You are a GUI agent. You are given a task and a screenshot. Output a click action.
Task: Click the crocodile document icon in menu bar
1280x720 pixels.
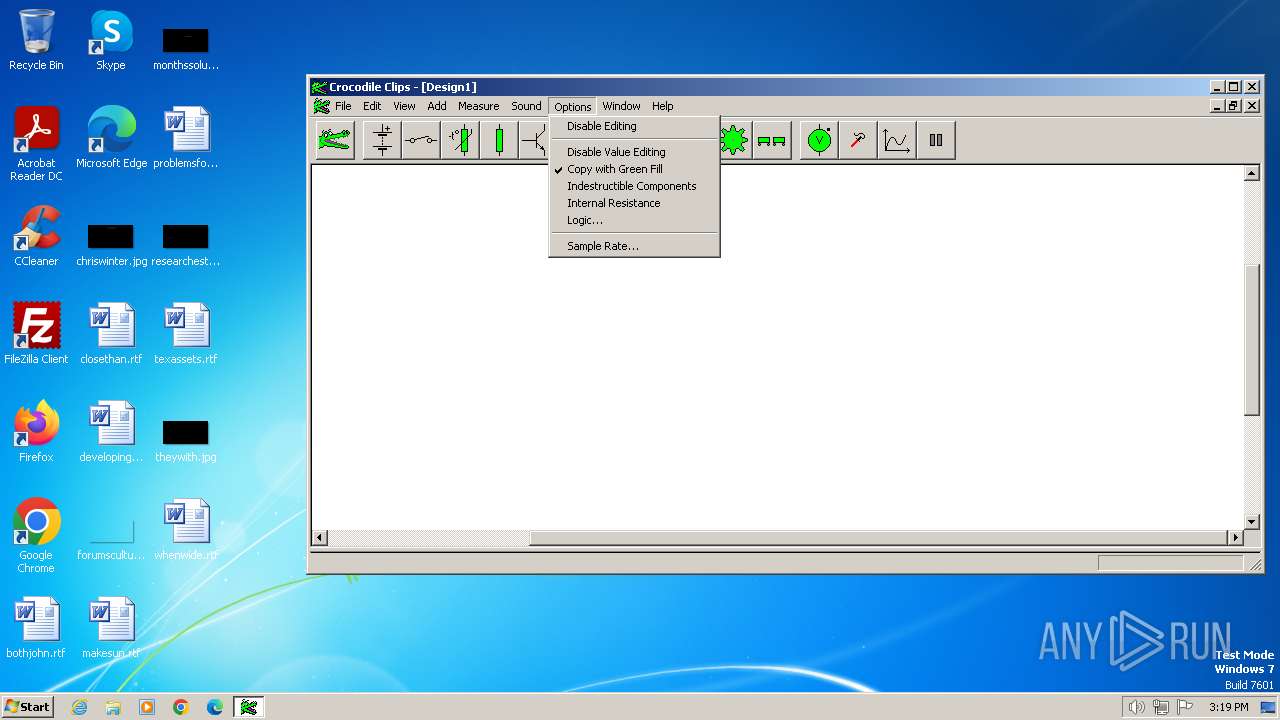(x=321, y=106)
